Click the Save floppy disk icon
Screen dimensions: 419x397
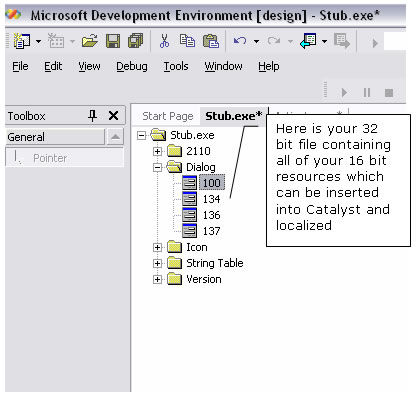click(x=113, y=41)
